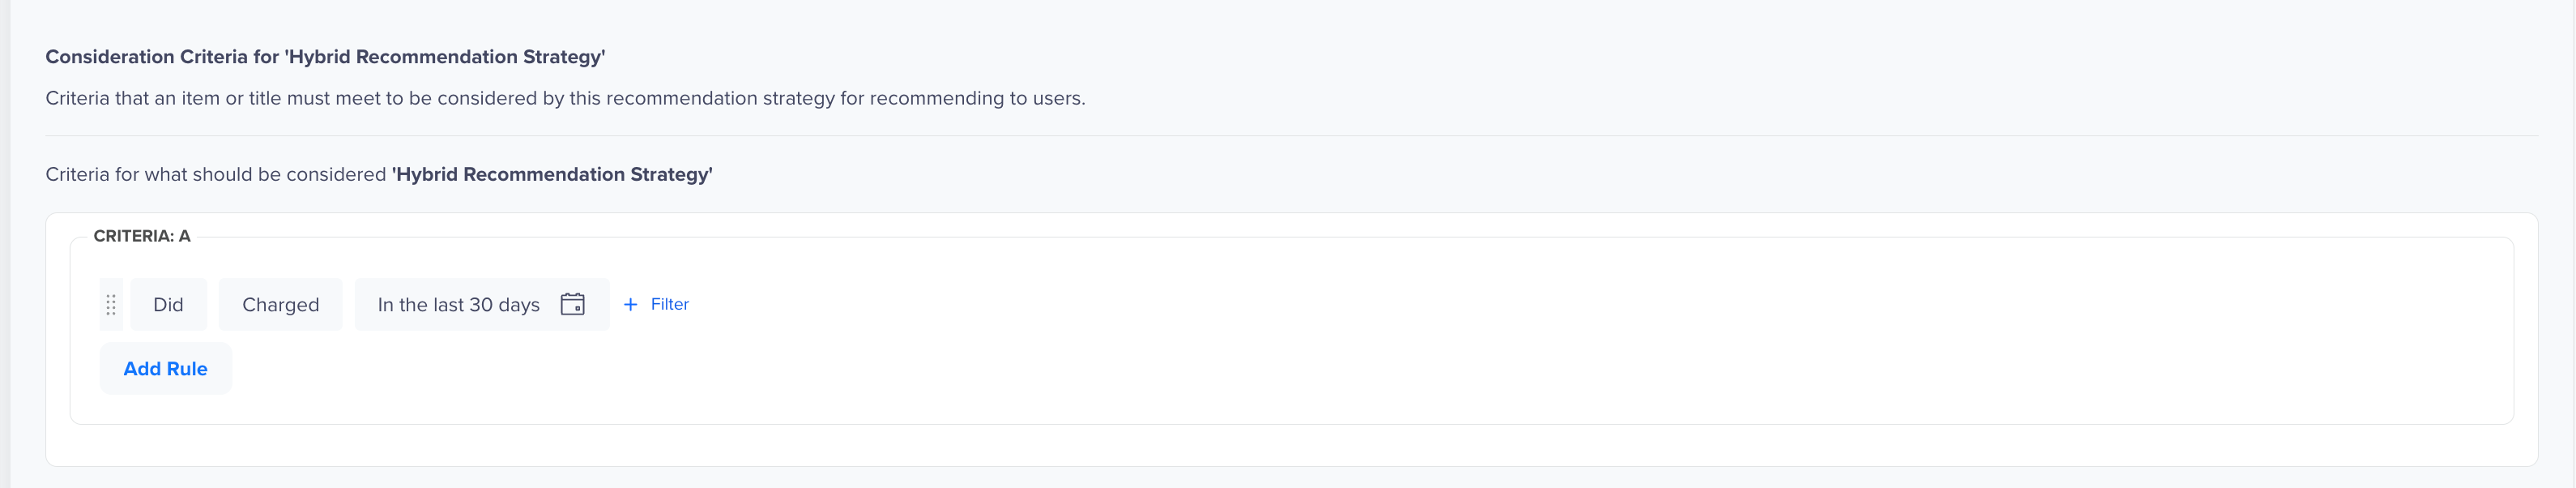Click the word 'days' in date range
The width and height of the screenshot is (2576, 488).
518,305
